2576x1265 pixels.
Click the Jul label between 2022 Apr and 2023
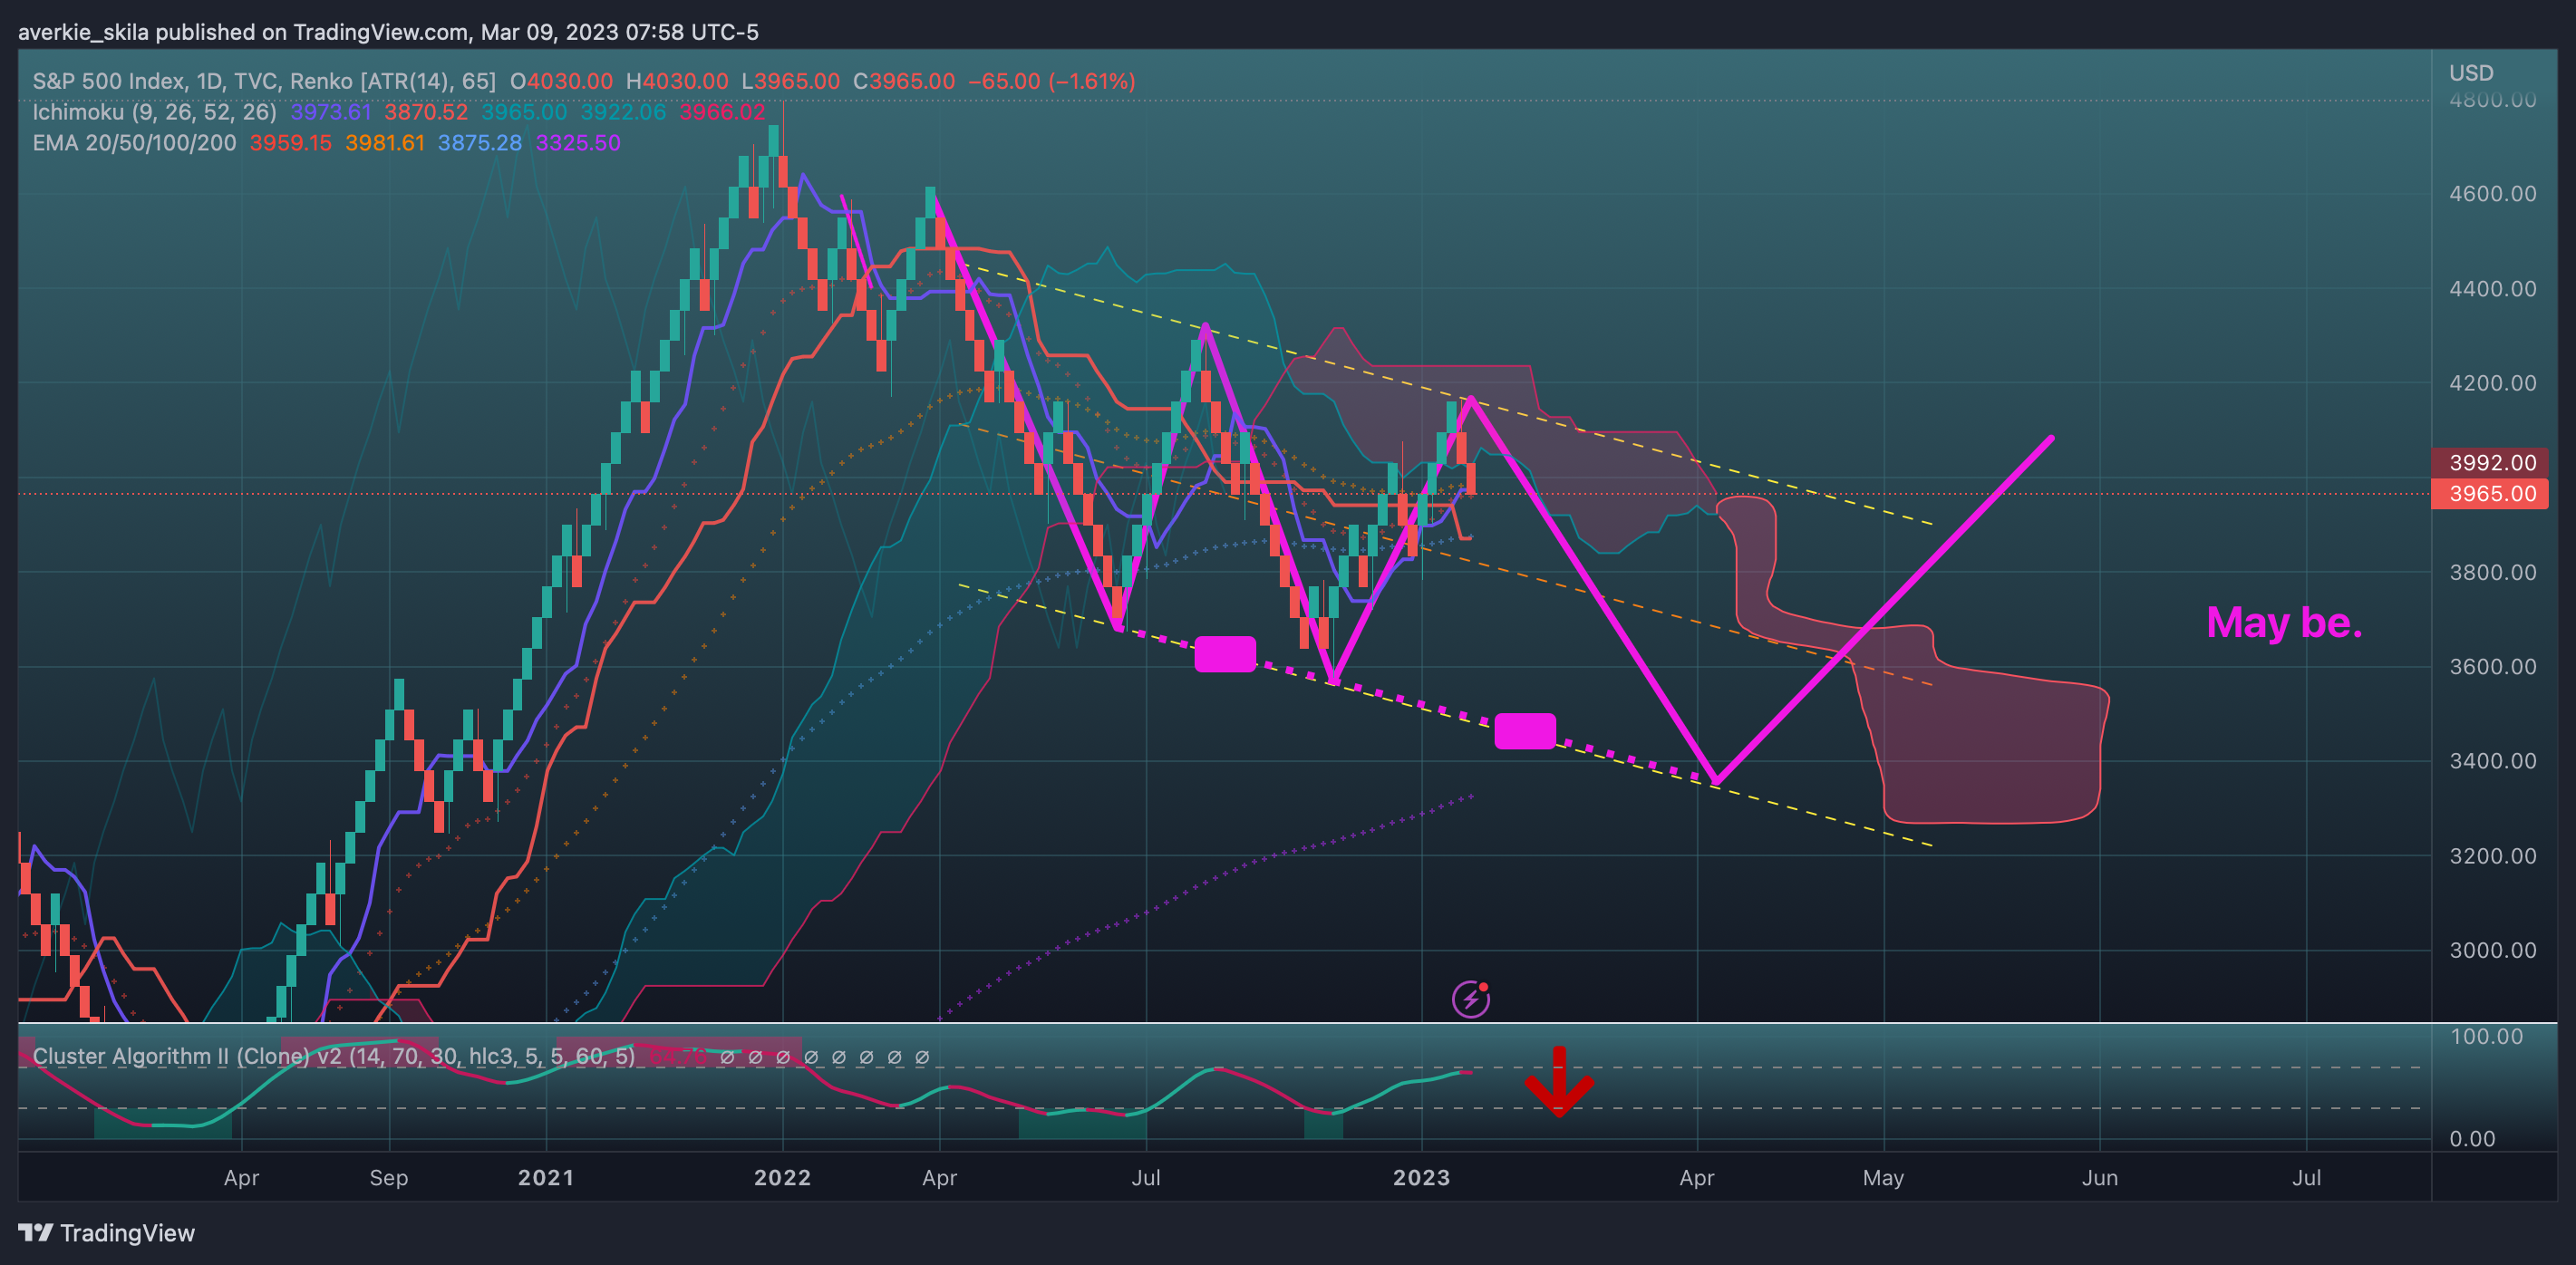[1146, 1178]
